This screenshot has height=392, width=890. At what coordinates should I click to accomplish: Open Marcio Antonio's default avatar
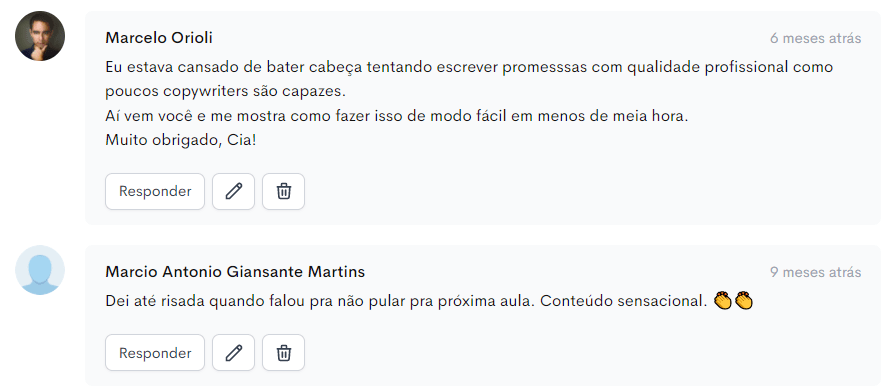[x=40, y=270]
